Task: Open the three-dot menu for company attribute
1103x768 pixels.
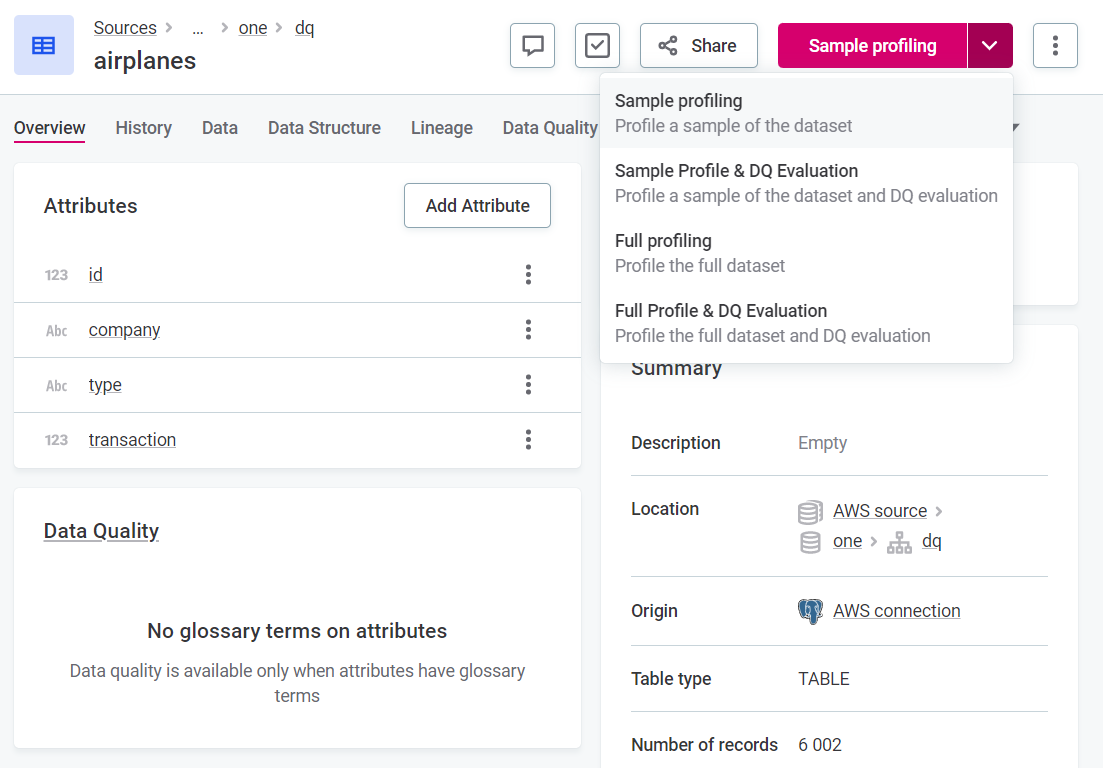Action: 528,330
